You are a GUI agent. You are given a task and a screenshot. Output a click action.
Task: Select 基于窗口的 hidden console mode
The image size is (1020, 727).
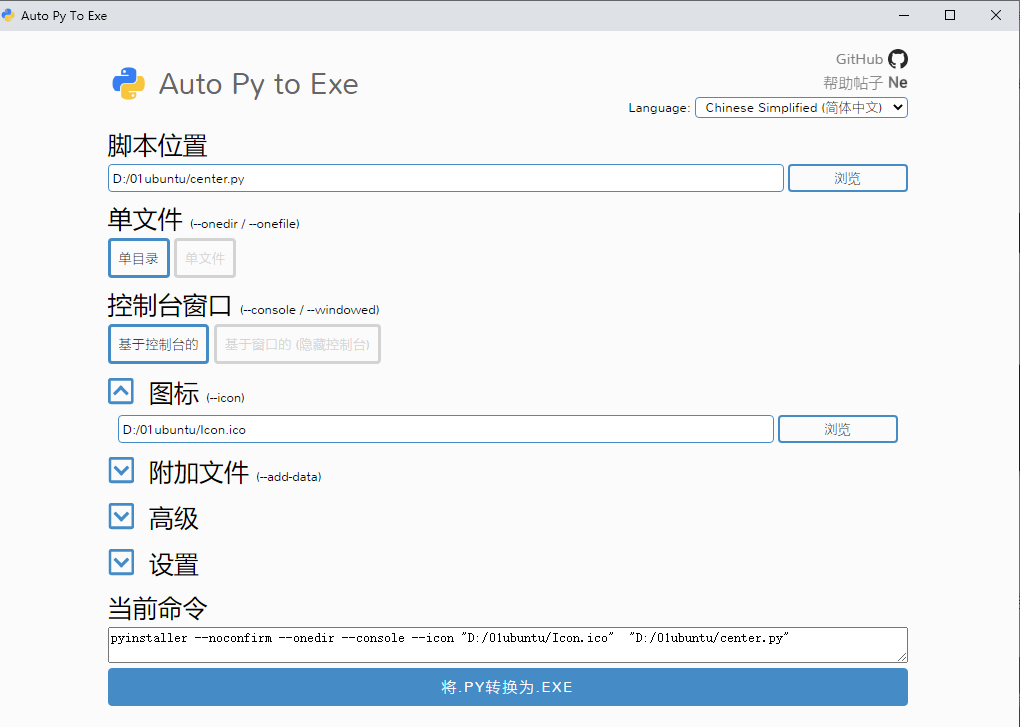coord(297,344)
